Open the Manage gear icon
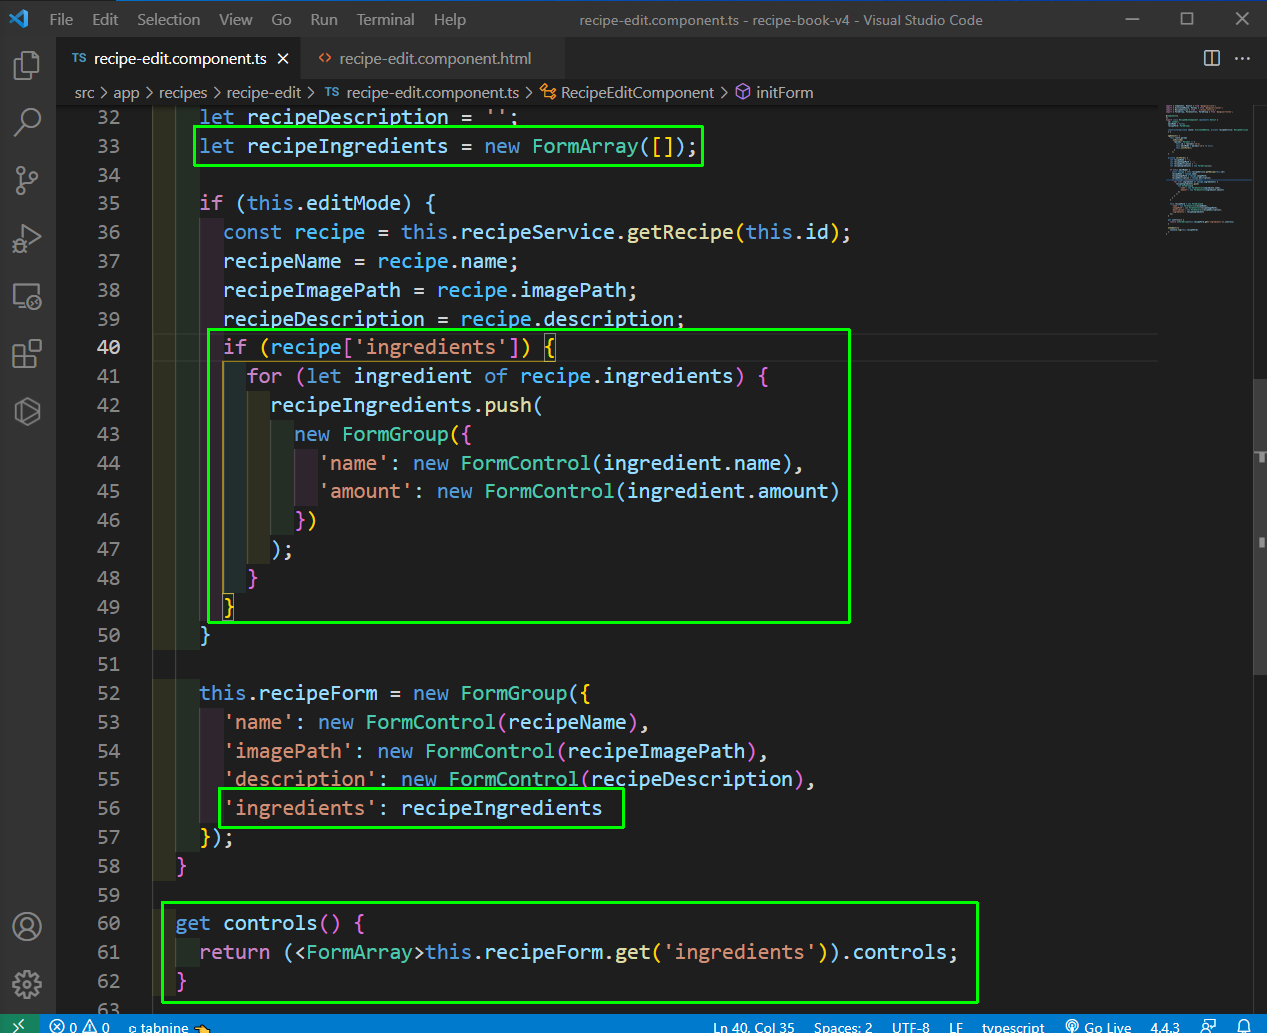Screen dimensions: 1267x1033 (27, 984)
